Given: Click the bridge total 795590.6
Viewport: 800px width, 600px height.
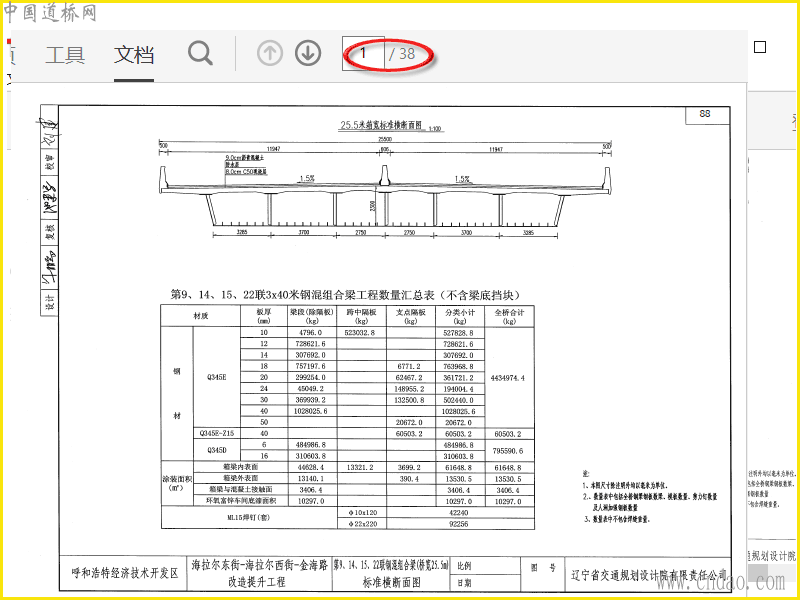Looking at the screenshot, I should (508, 451).
